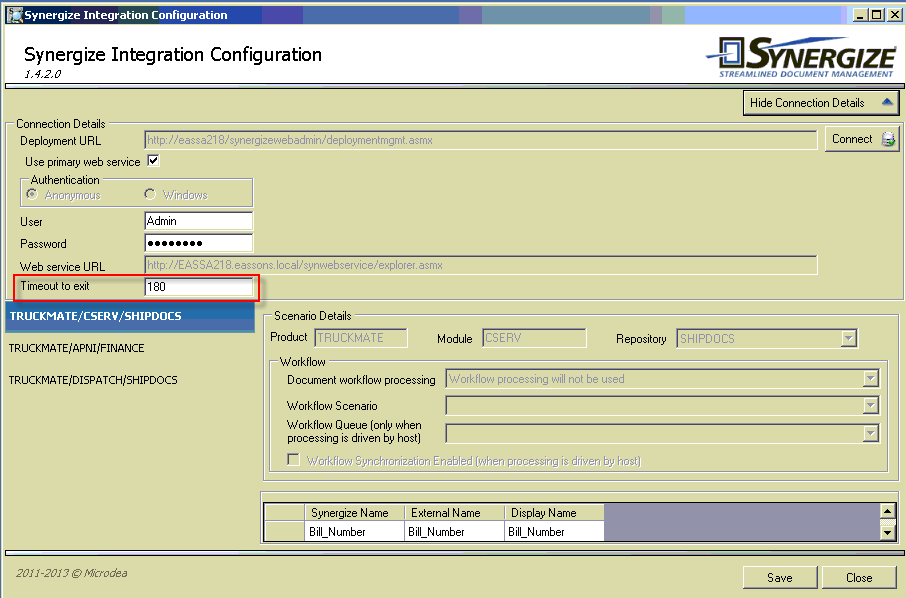The height and width of the screenshot is (598, 906).
Task: Click row header of Bill_Number row
Action: [284, 531]
